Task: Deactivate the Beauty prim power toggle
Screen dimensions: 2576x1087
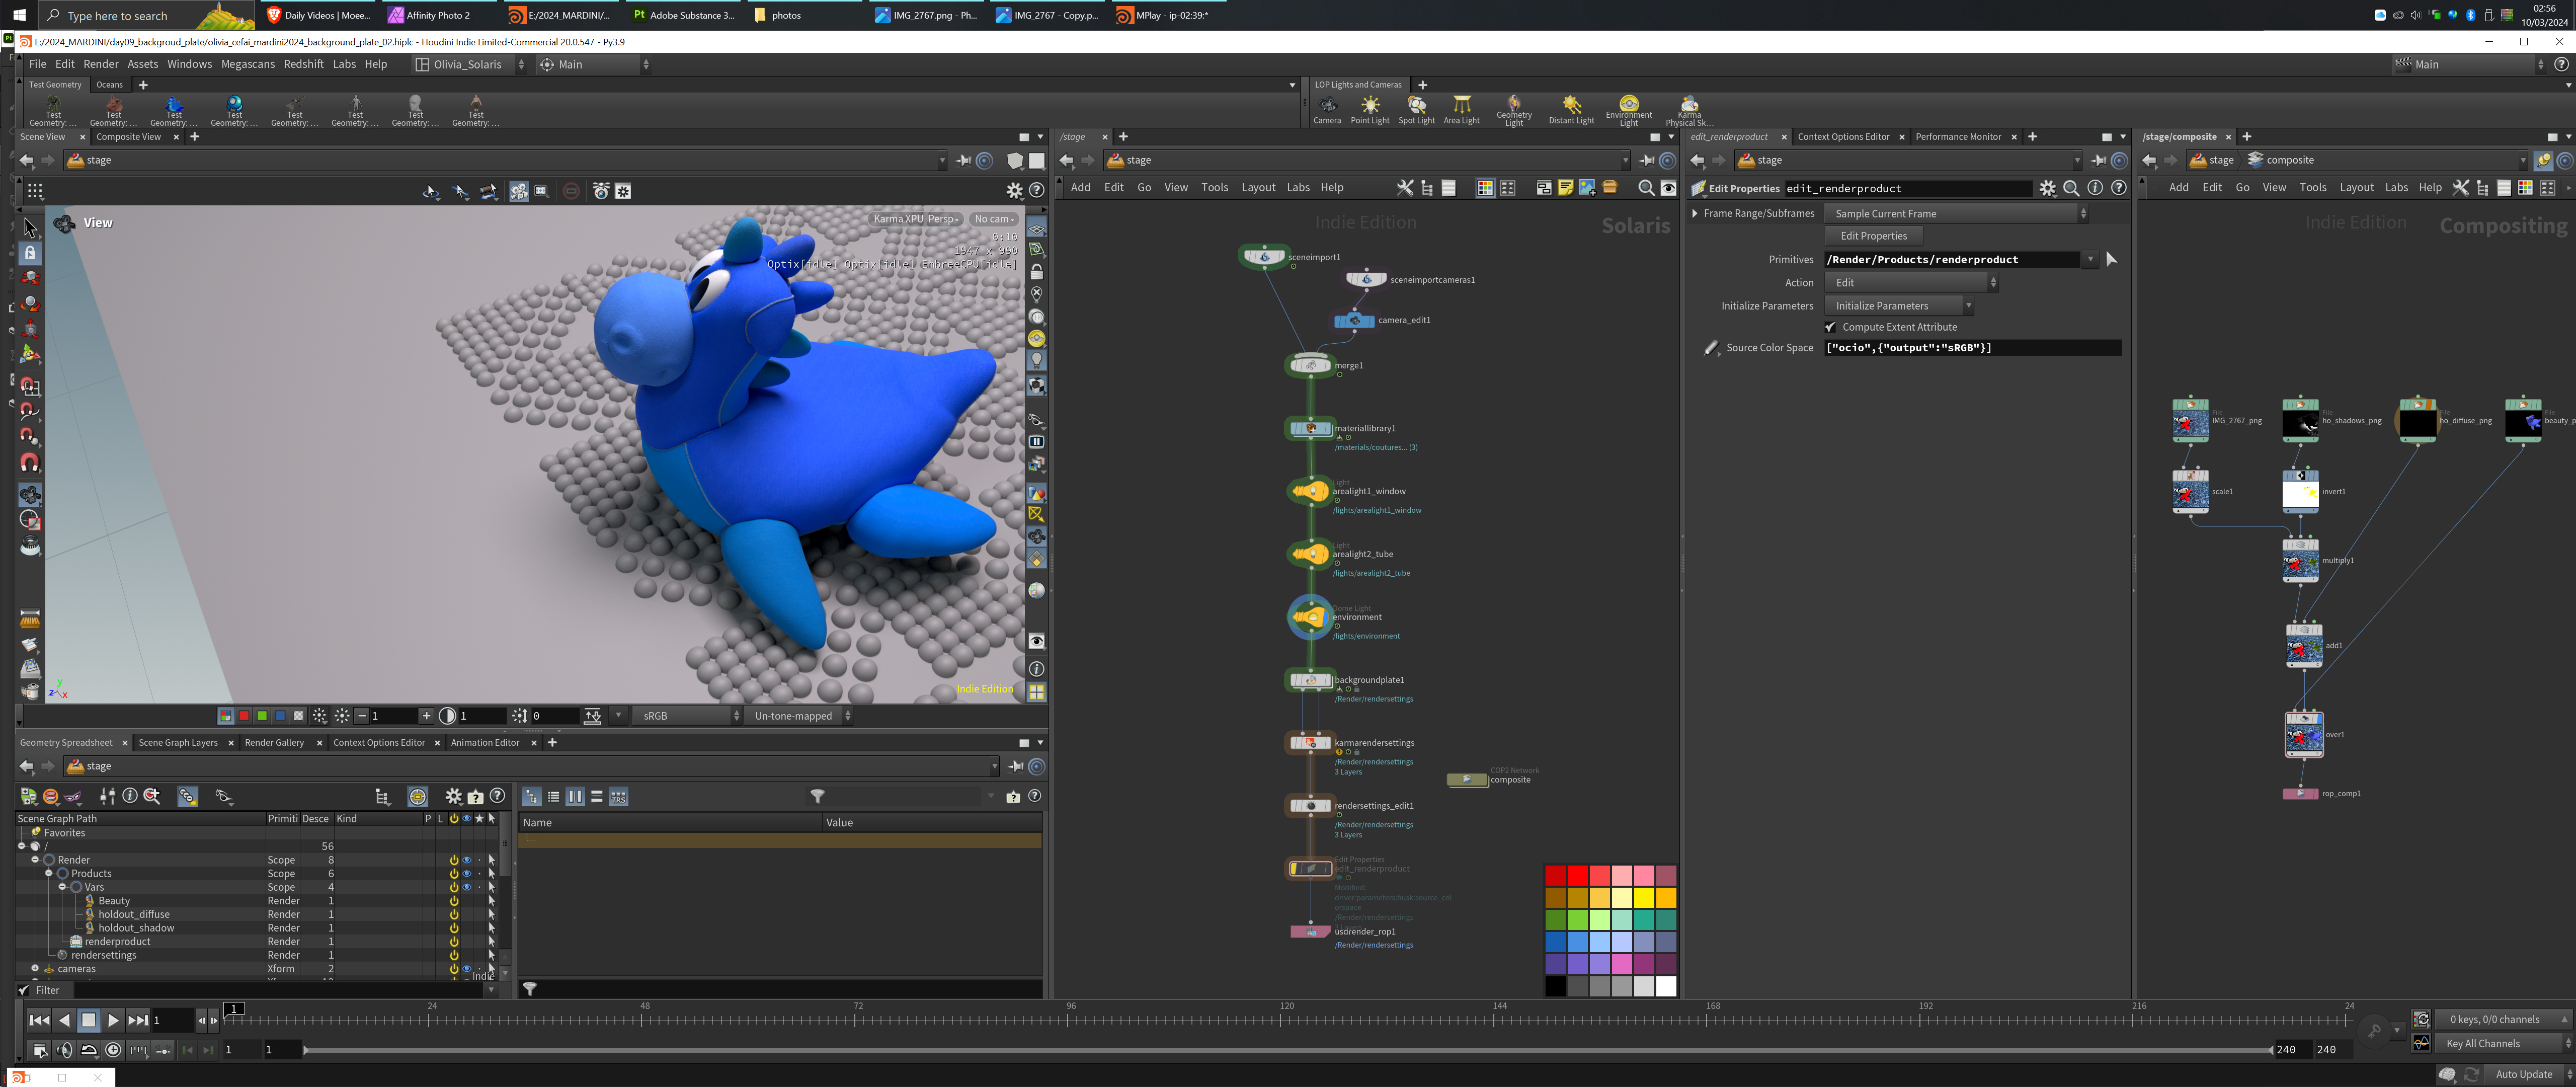Action: pyautogui.click(x=454, y=901)
